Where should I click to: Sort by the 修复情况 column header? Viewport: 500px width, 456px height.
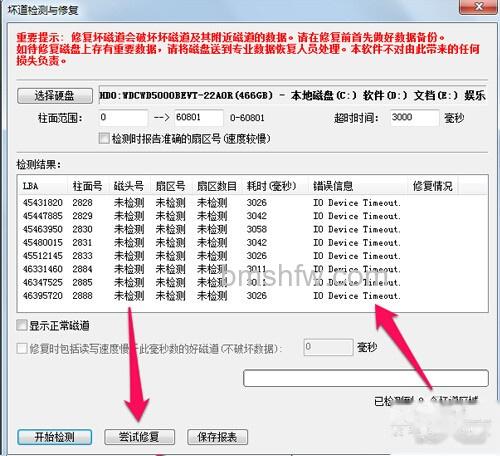[x=433, y=186]
